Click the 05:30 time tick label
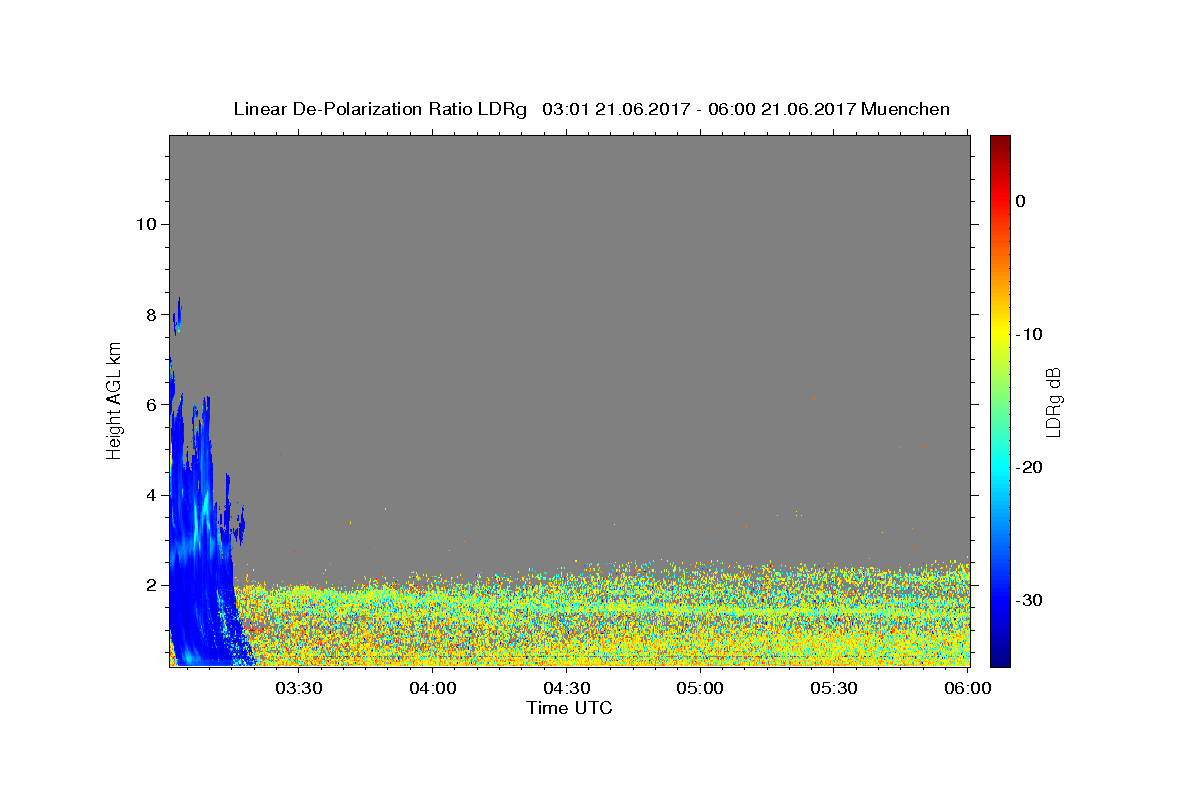1200x800 pixels. pos(834,689)
